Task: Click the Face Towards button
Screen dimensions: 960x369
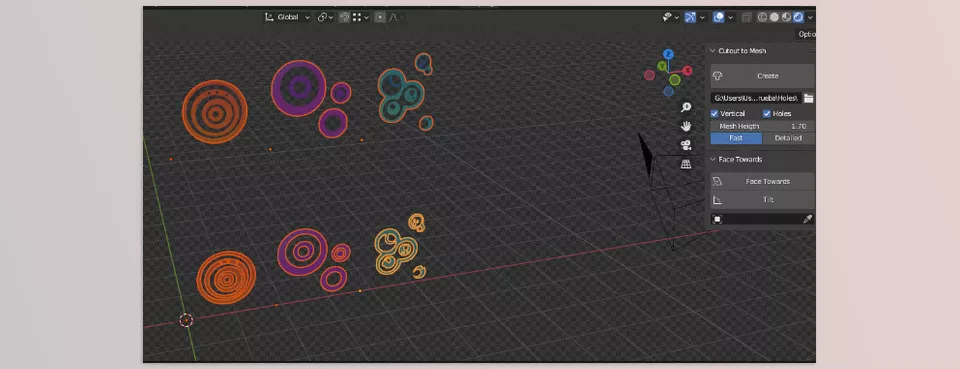Action: pos(762,181)
